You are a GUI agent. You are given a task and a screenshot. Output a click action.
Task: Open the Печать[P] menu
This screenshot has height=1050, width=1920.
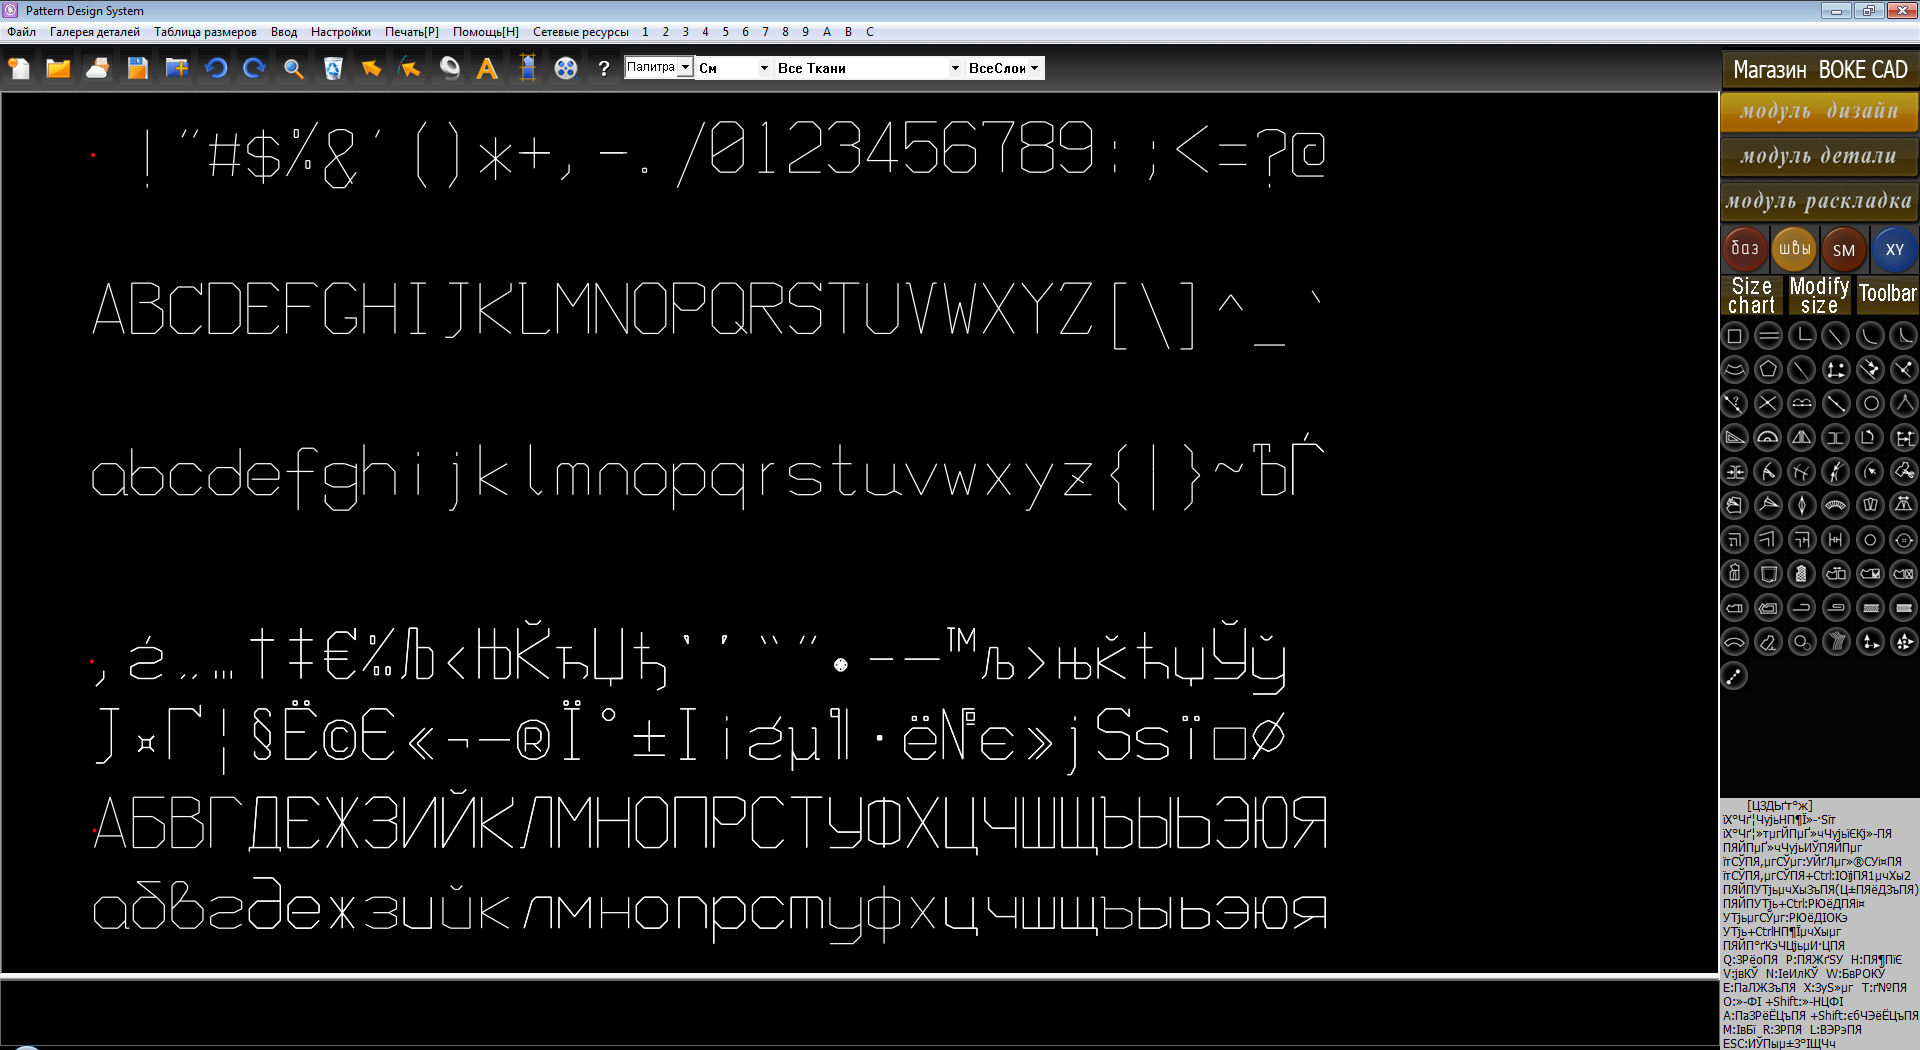coord(412,32)
